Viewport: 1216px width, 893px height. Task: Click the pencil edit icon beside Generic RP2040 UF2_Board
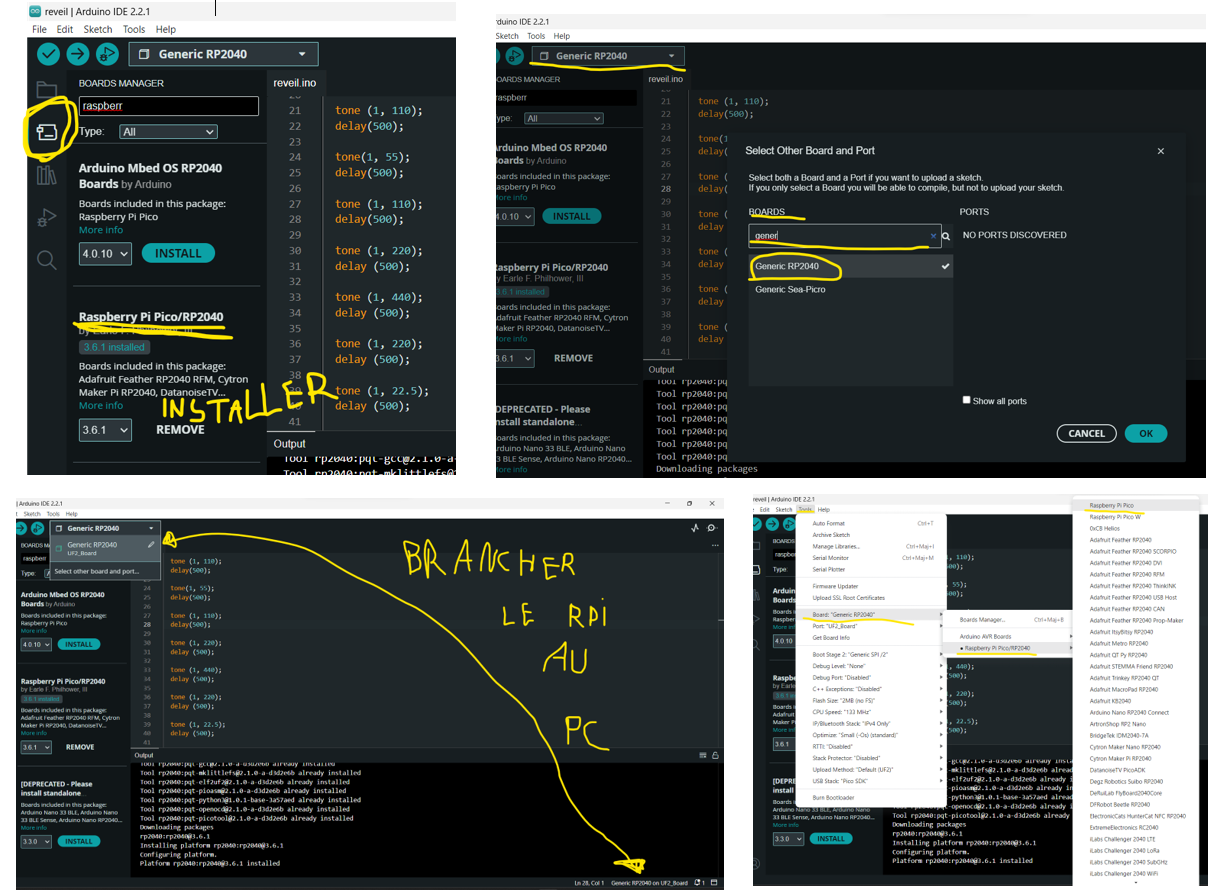[x=151, y=545]
